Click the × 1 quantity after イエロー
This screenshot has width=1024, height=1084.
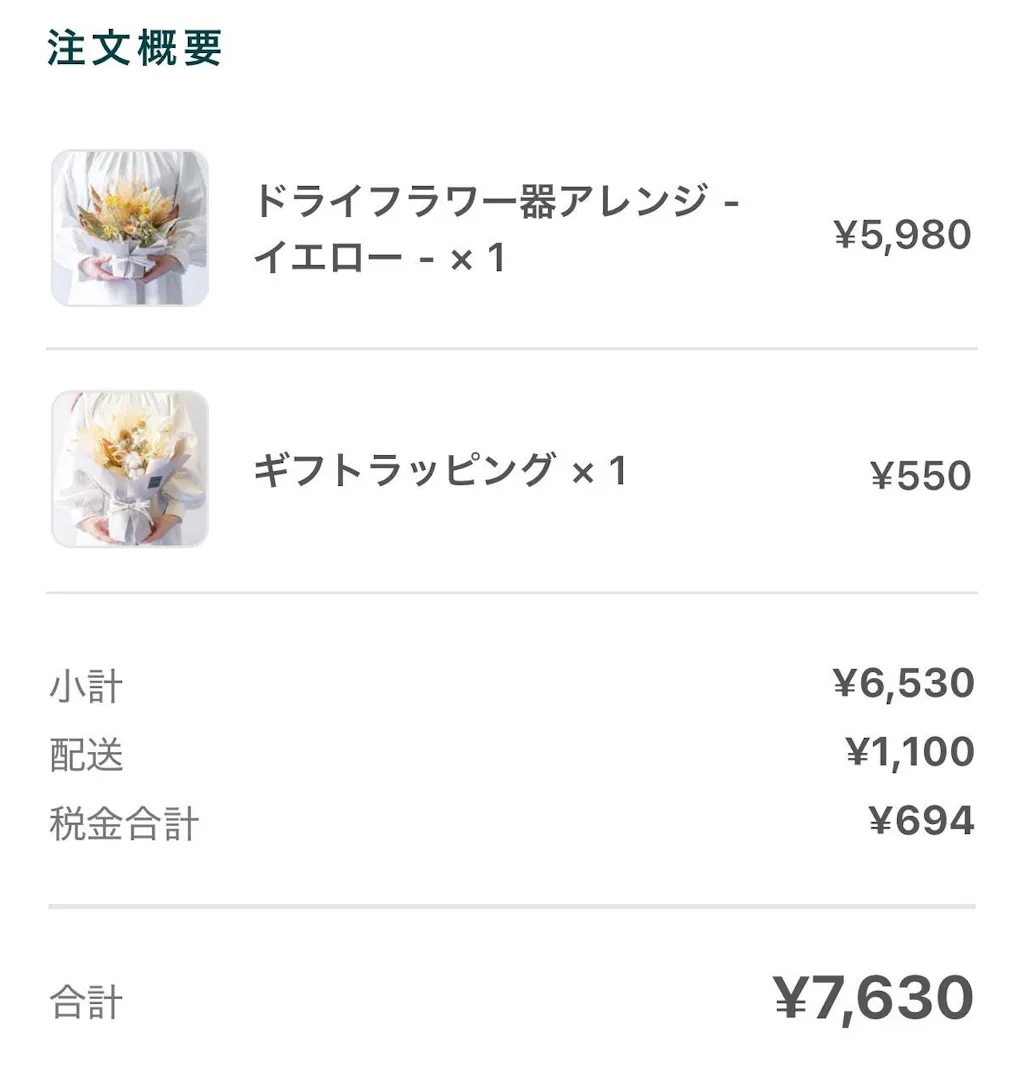tap(477, 259)
